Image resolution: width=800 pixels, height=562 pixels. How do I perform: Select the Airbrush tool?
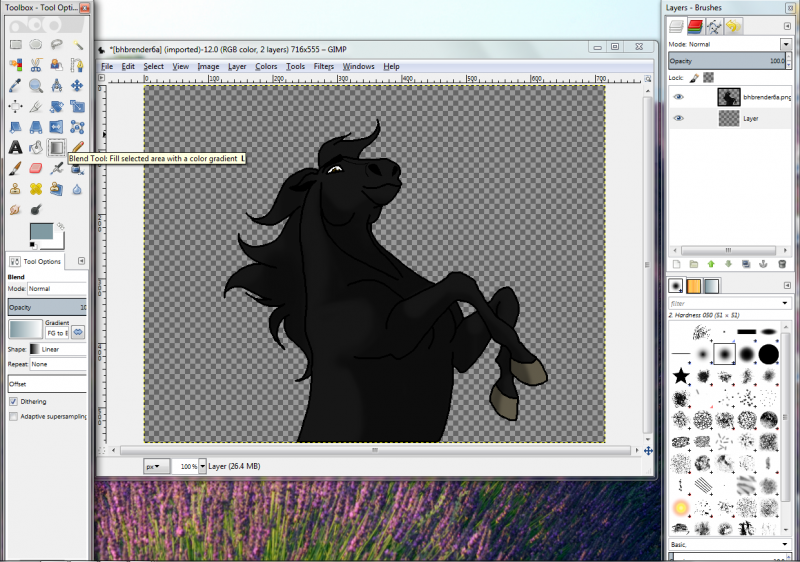pos(57,168)
